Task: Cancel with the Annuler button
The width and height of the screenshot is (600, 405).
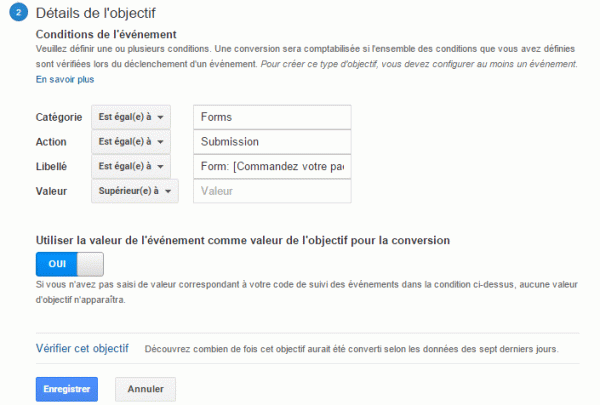Action: [145, 388]
